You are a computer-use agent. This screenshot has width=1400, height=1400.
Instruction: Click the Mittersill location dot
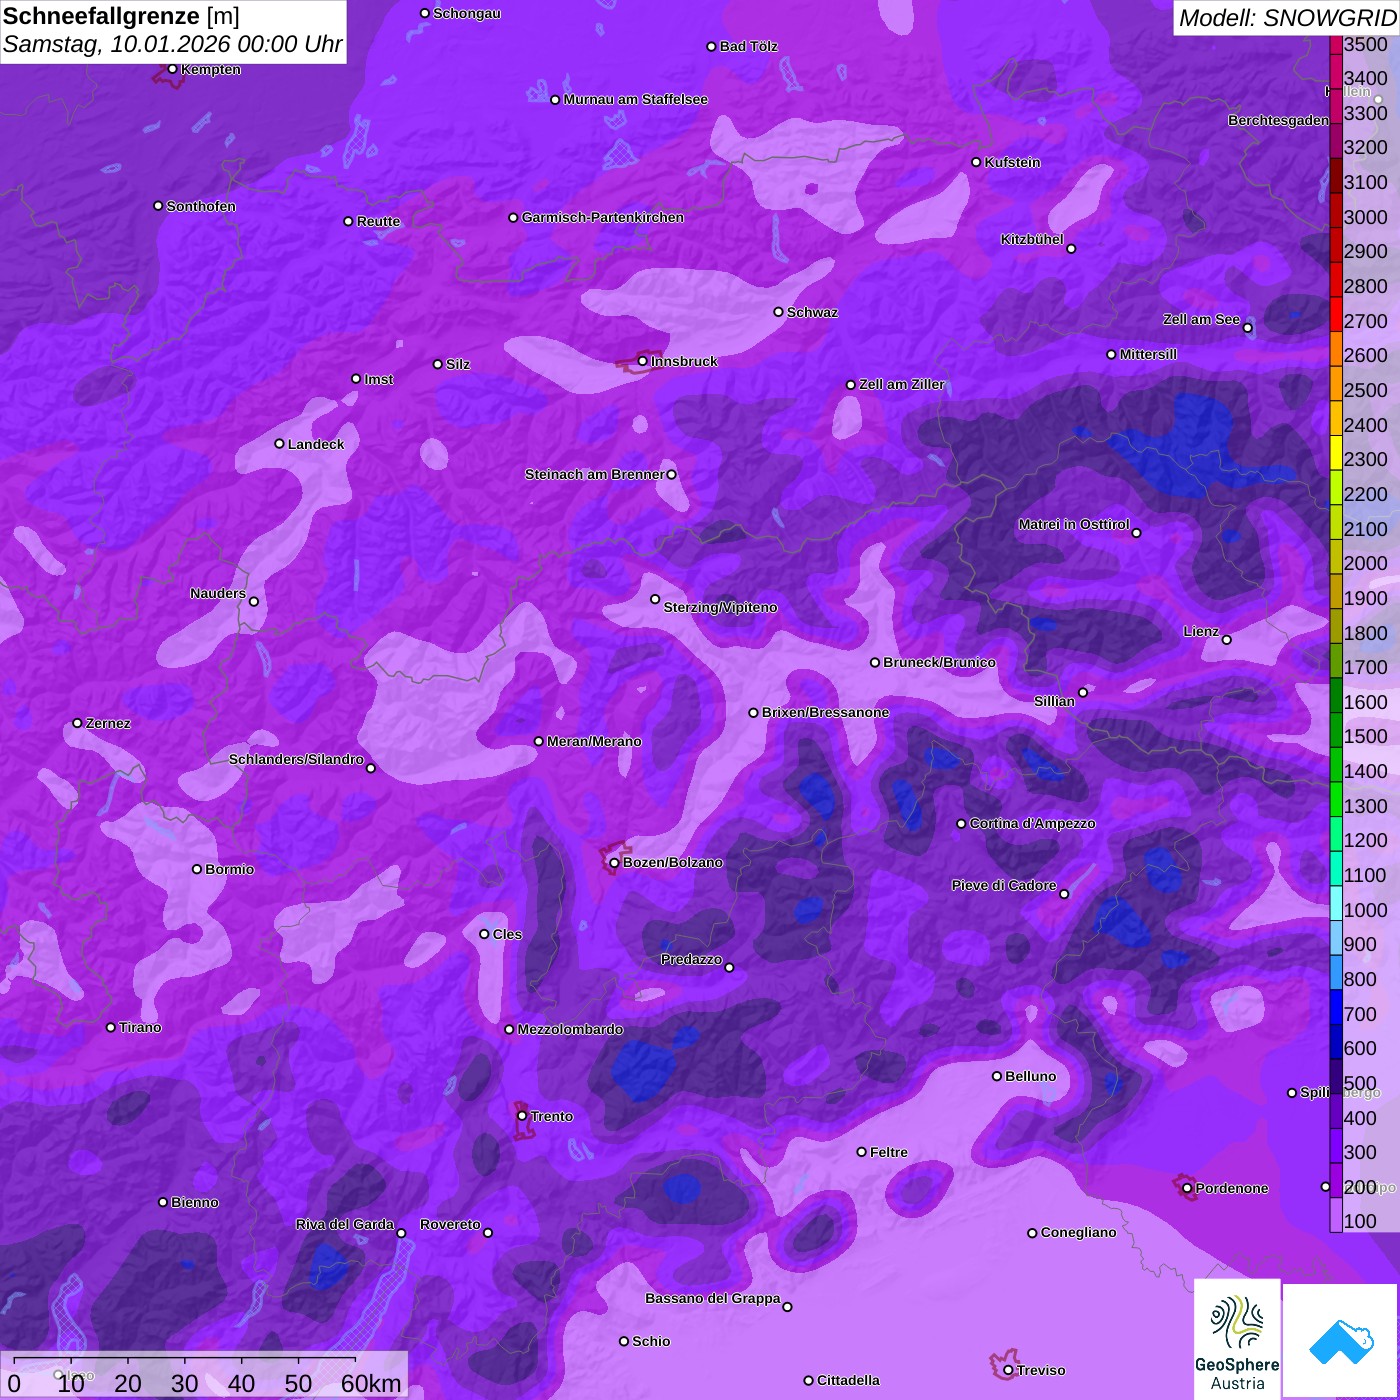click(1111, 354)
